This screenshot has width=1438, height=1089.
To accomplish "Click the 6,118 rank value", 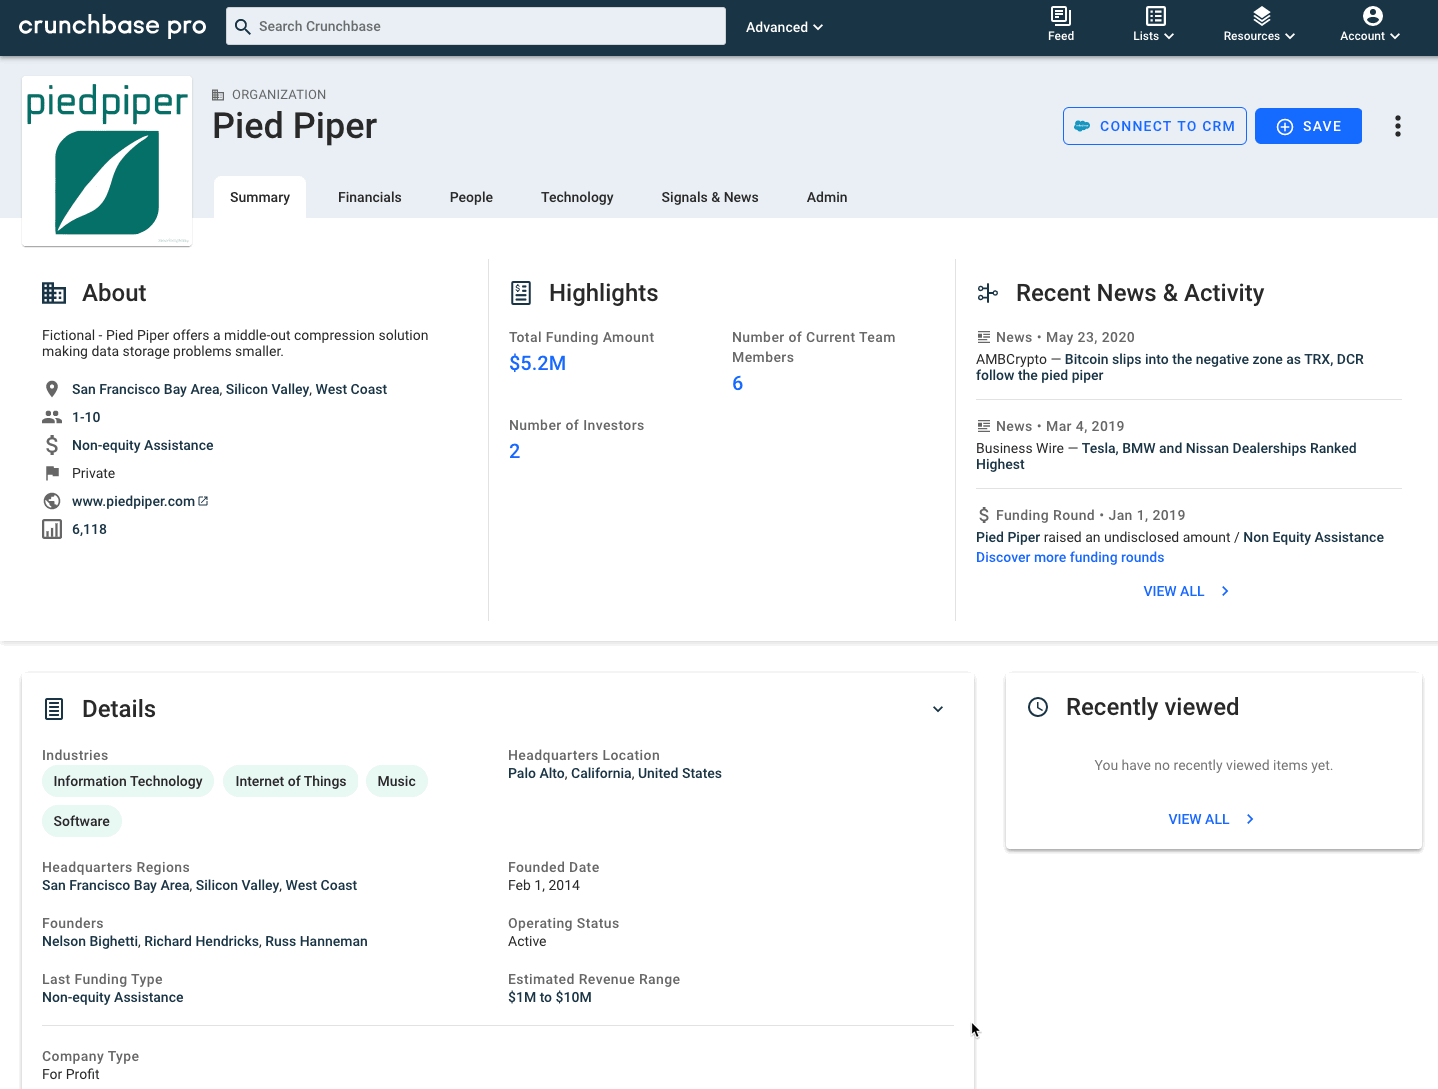I will coord(89,529).
